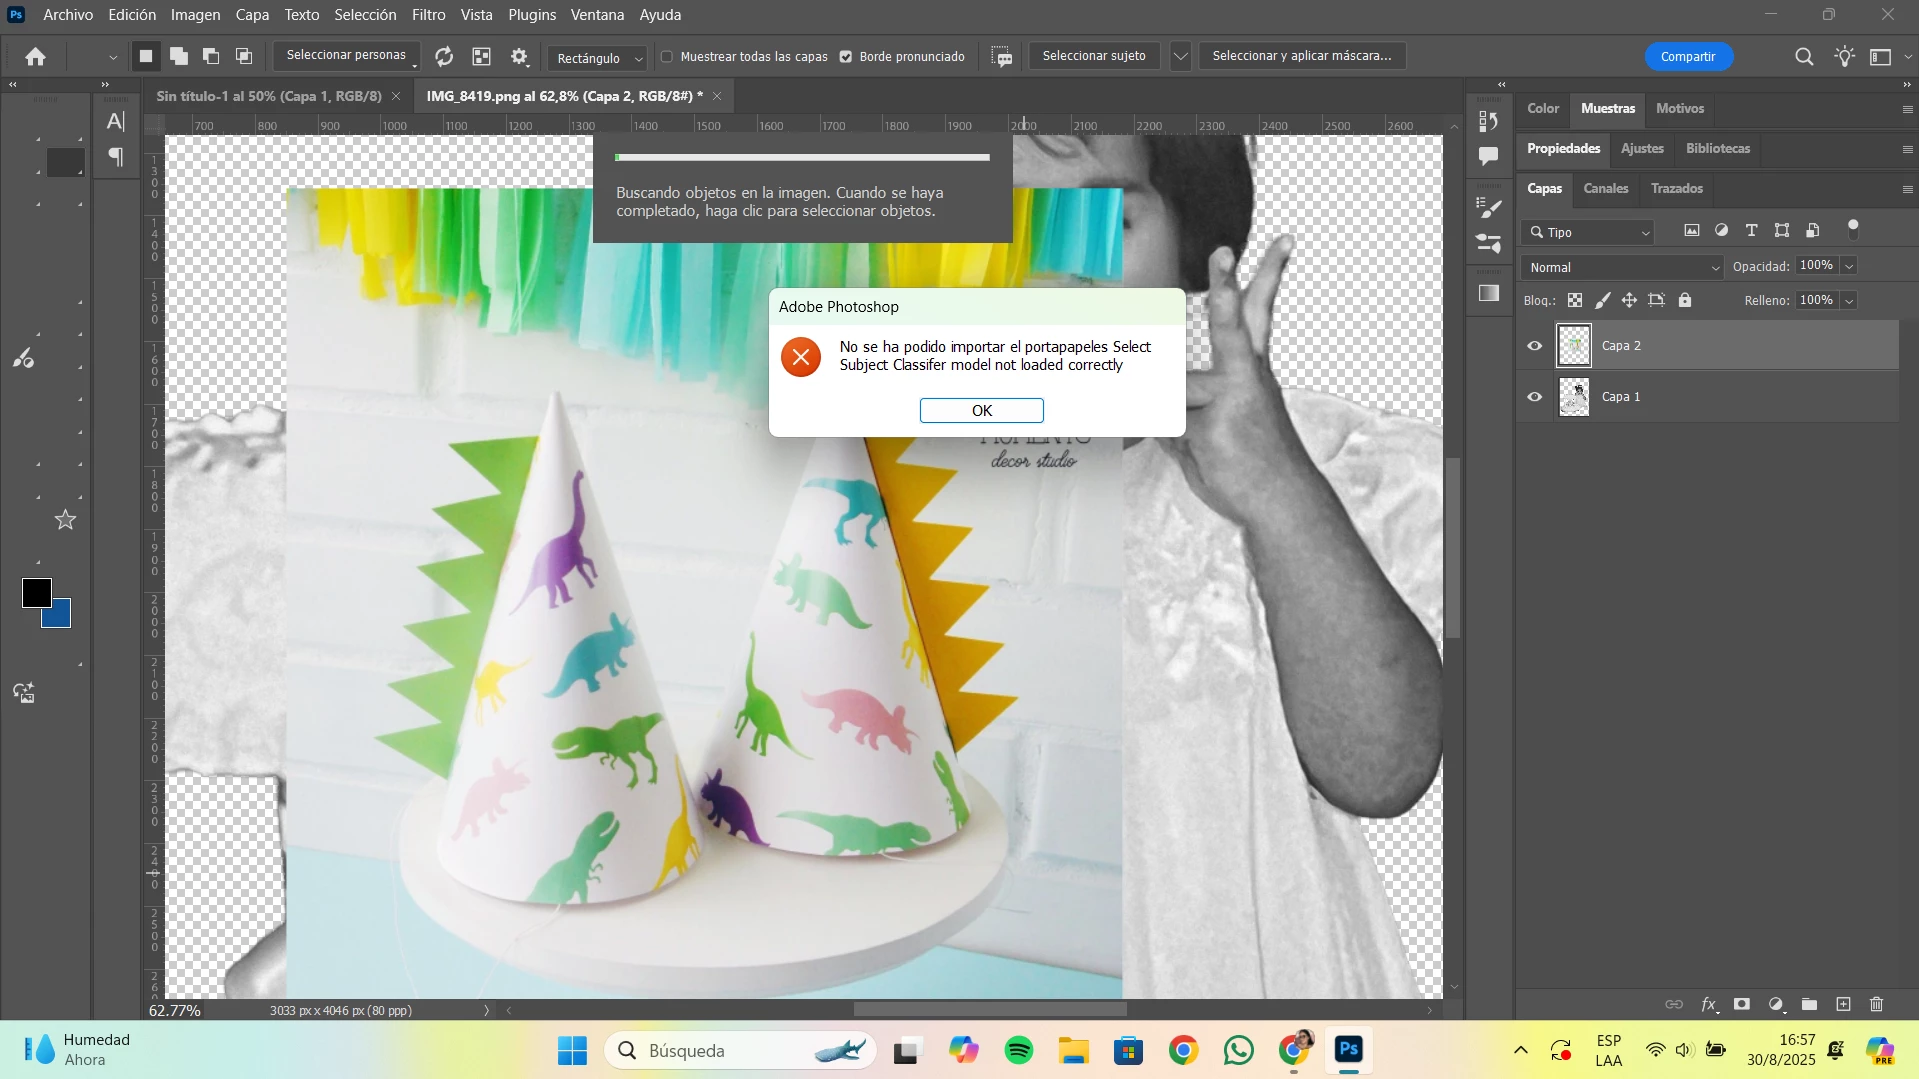
Task: Hide the Capa 1 layer
Action: click(1534, 397)
